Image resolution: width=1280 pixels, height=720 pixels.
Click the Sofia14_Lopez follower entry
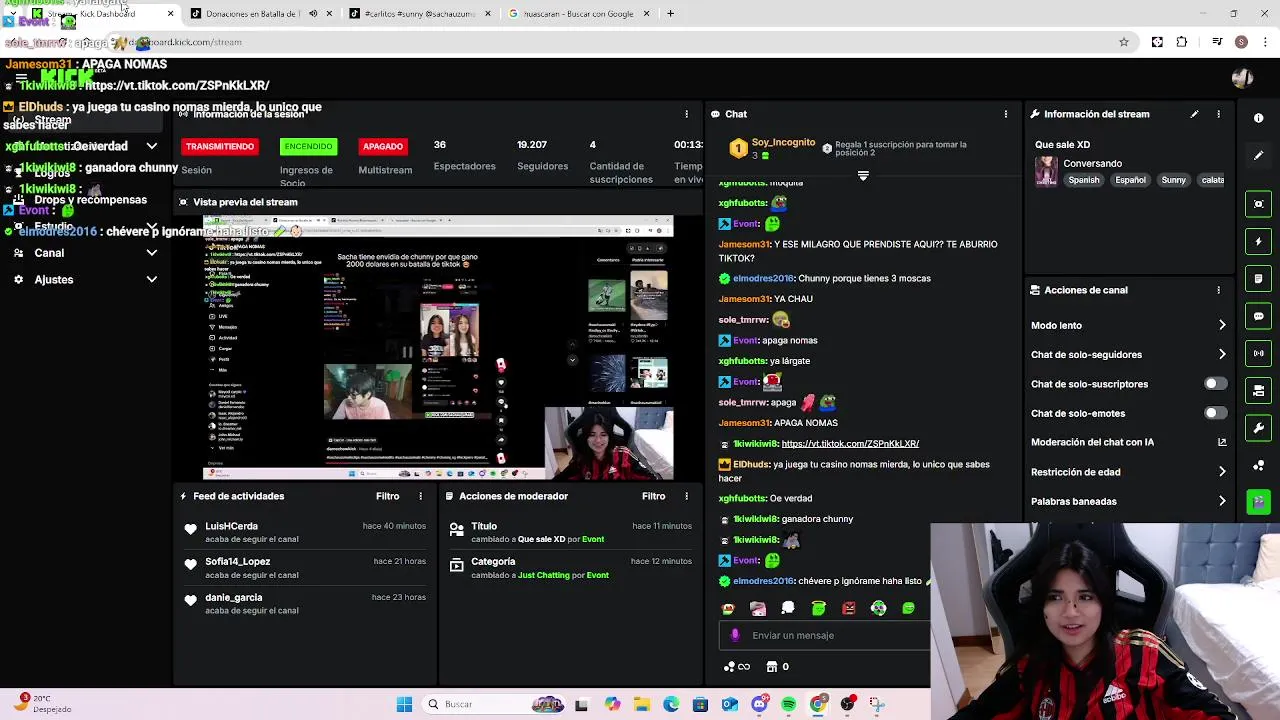coord(305,568)
